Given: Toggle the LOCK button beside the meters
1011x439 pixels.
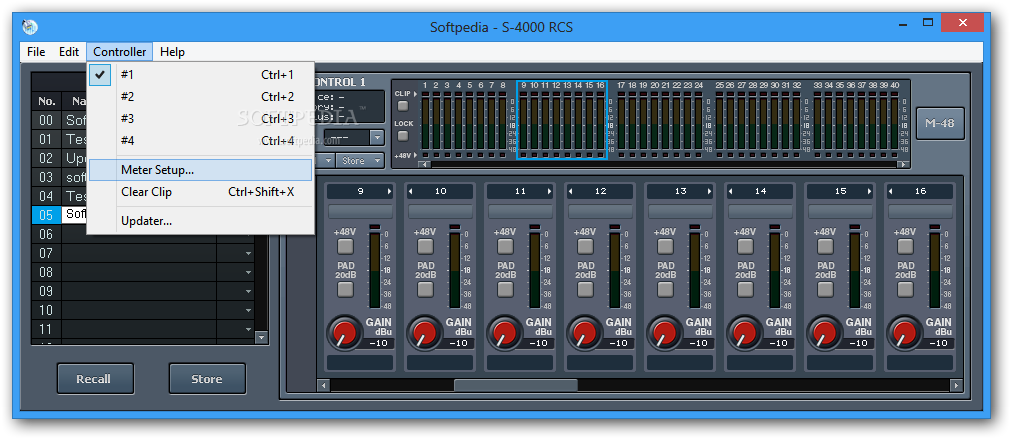Looking at the screenshot, I should coord(403,136).
